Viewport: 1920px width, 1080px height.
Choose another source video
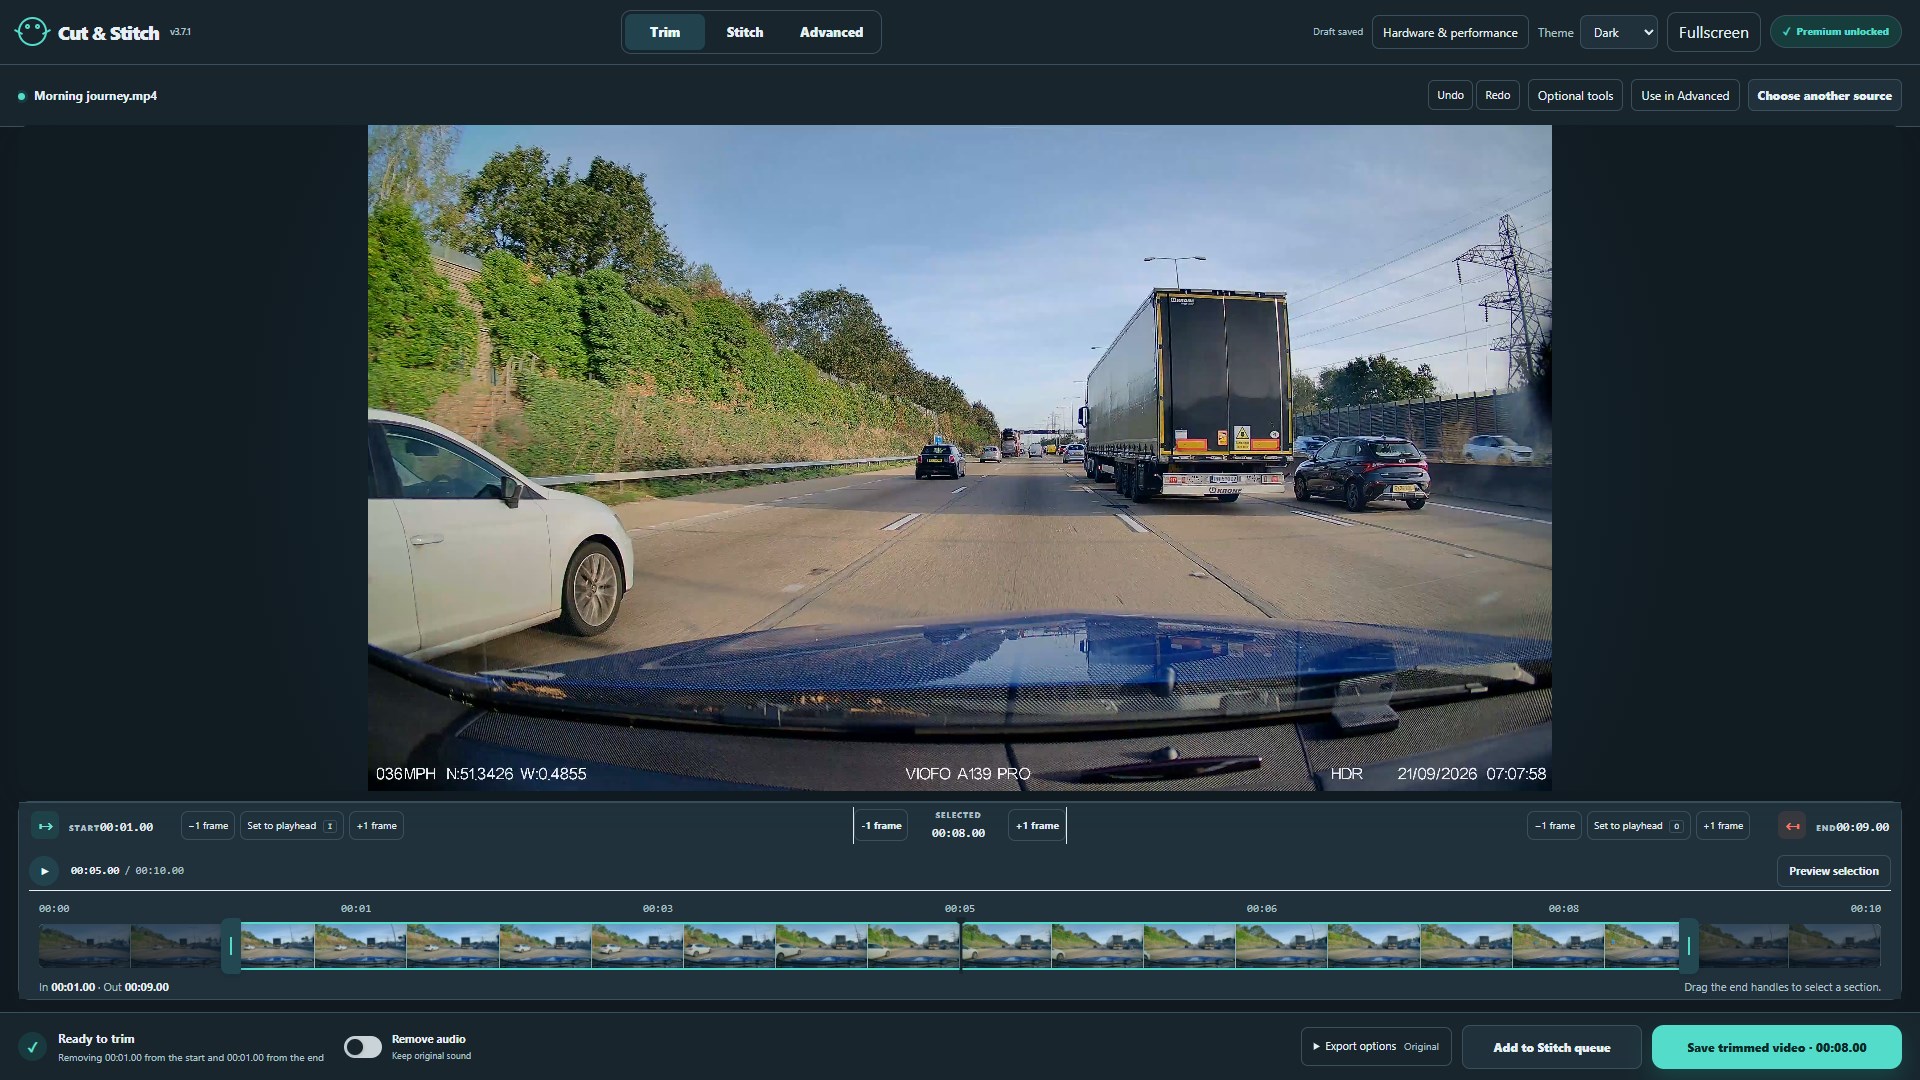tap(1824, 96)
